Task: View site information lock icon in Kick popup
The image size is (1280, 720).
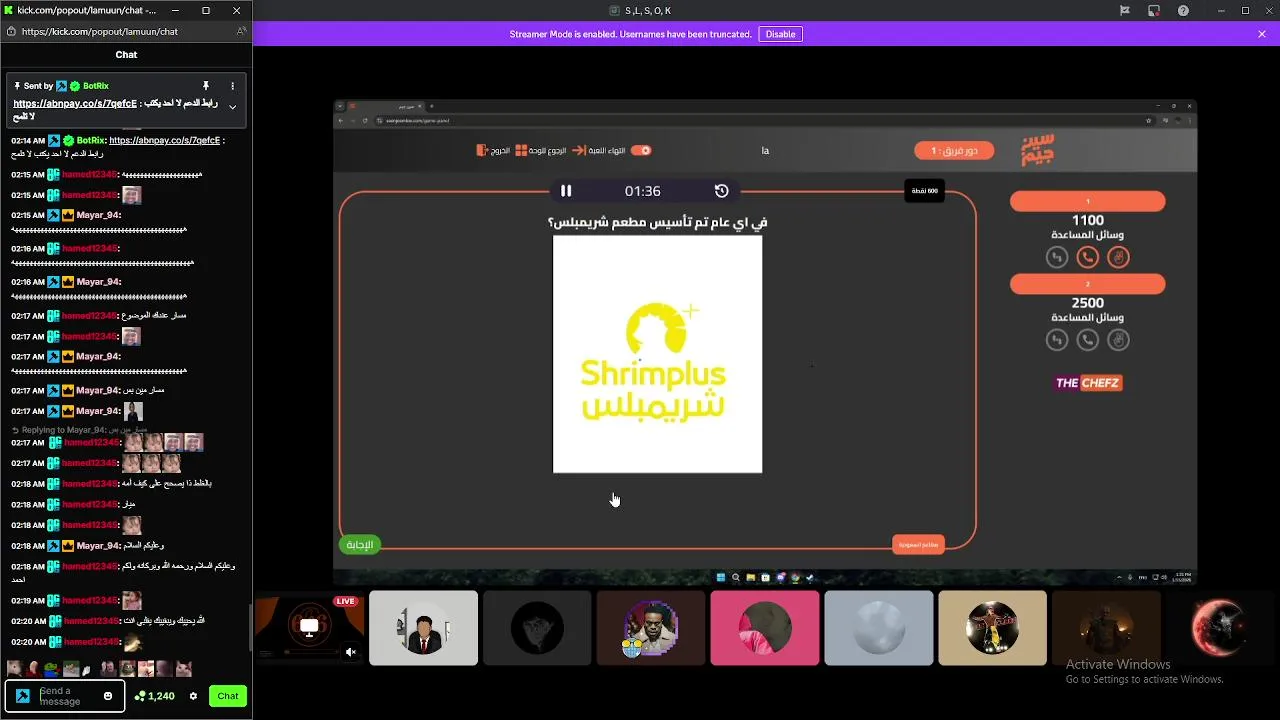Action: click(11, 31)
